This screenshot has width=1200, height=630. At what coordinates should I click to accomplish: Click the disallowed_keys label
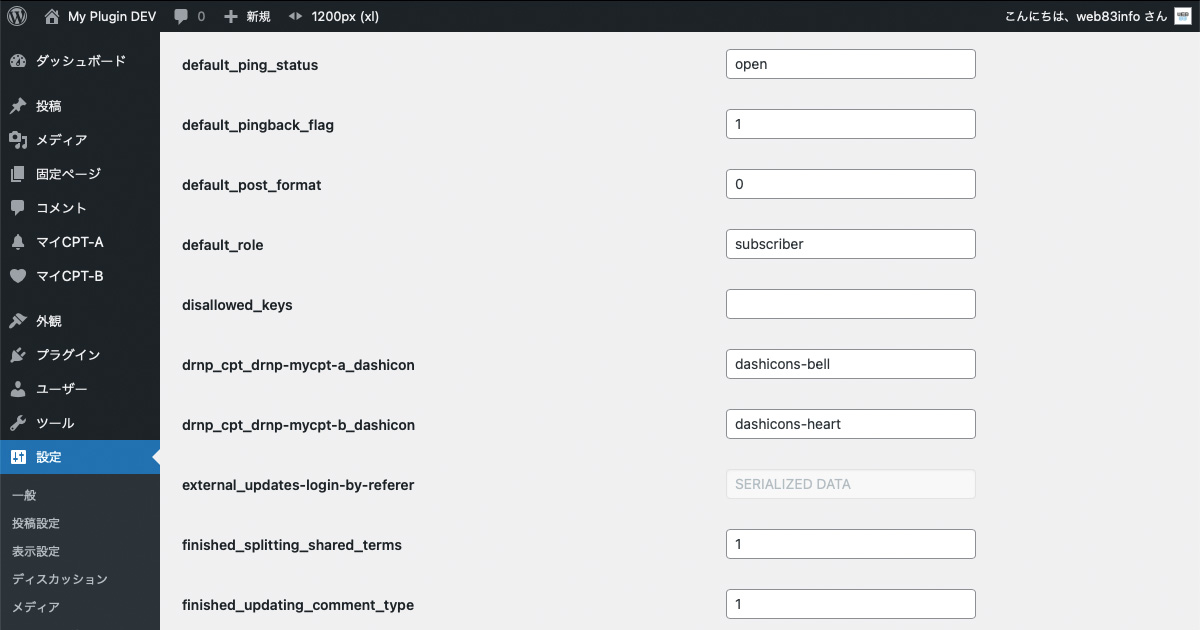237,305
